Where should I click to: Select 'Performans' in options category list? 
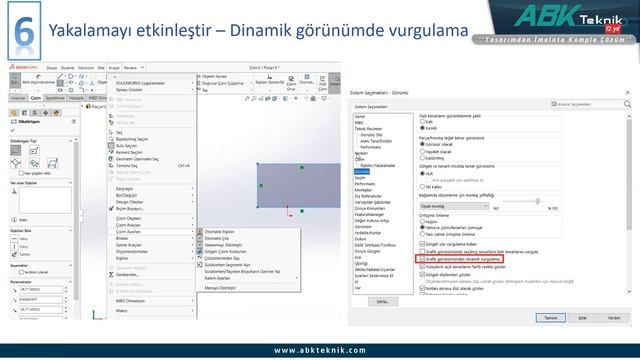point(364,184)
